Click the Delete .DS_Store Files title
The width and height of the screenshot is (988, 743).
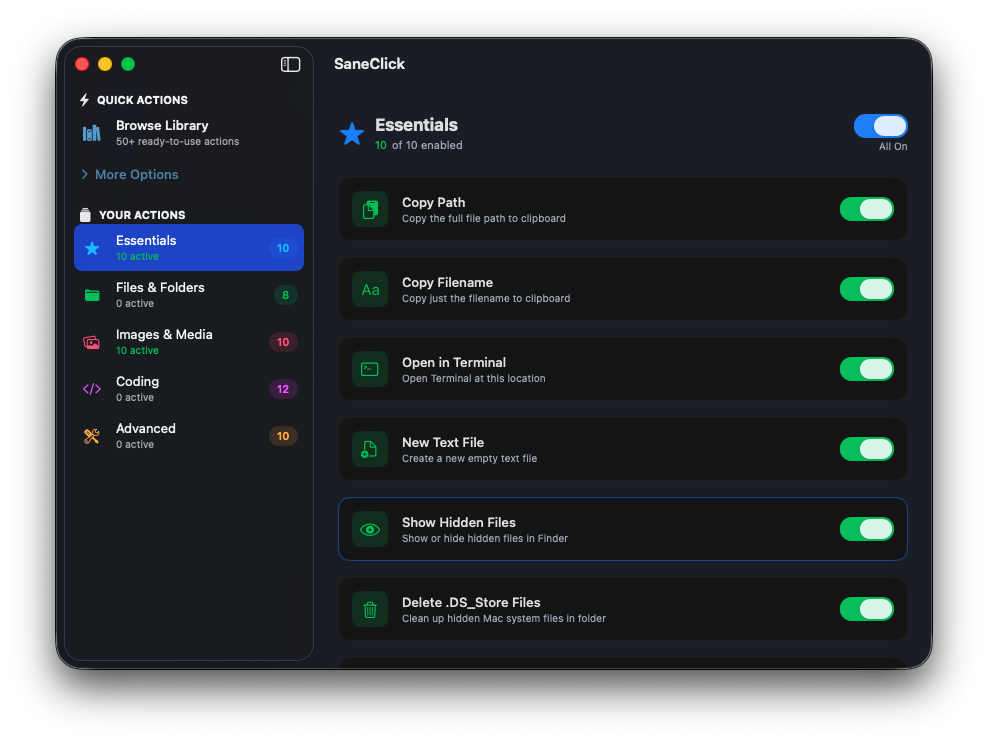(x=471, y=602)
